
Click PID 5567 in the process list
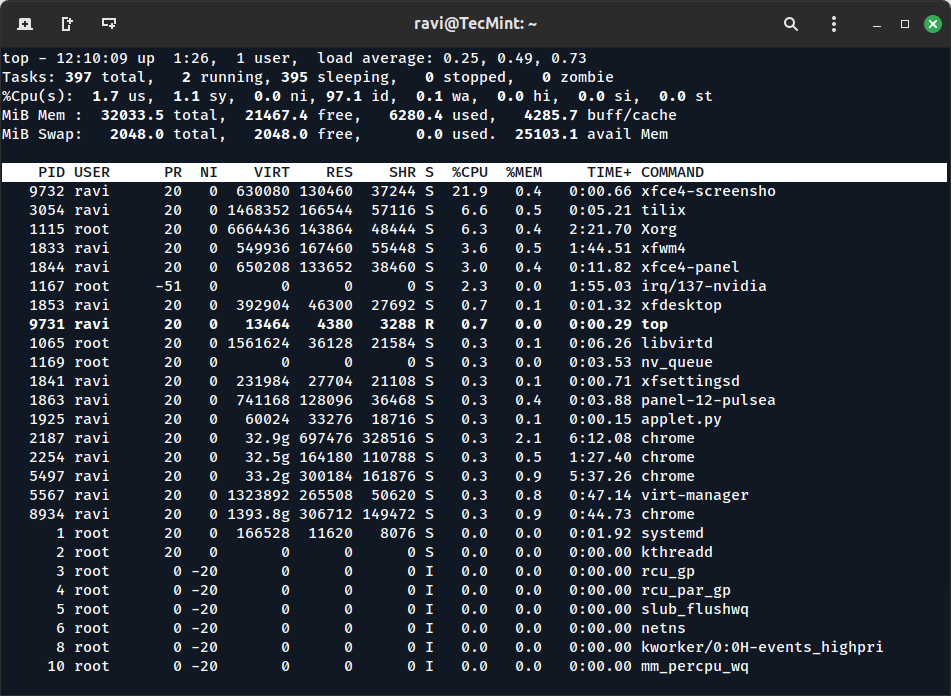click(47, 495)
